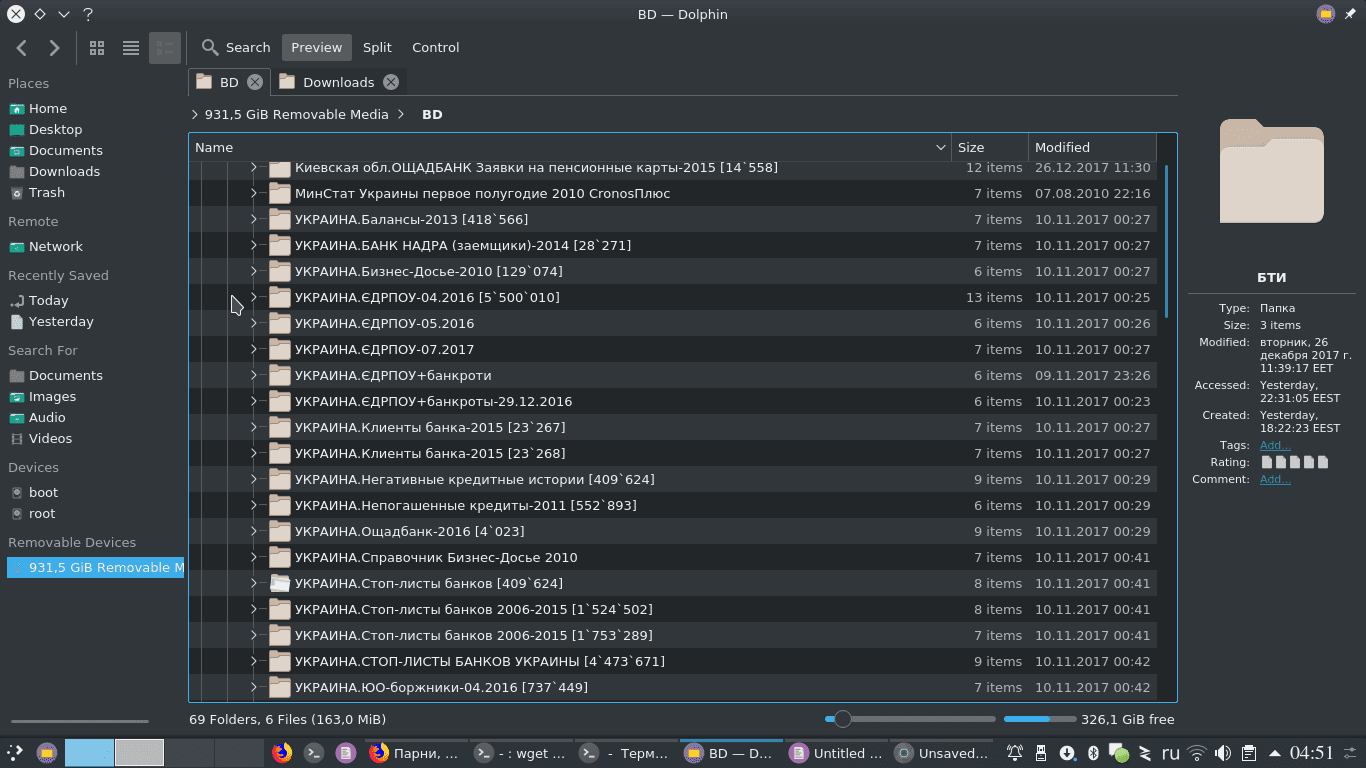1366x768 pixels.
Task: Expand УКРАИНА.БАНК НАДРА folder arrow
Action: (253, 245)
